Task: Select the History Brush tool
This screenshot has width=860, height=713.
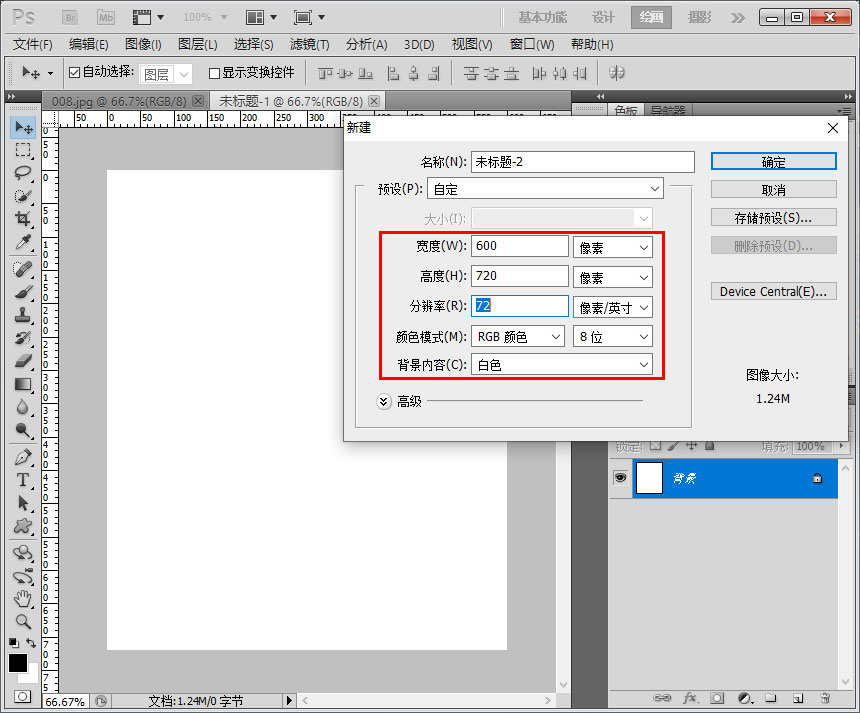Action: point(23,338)
